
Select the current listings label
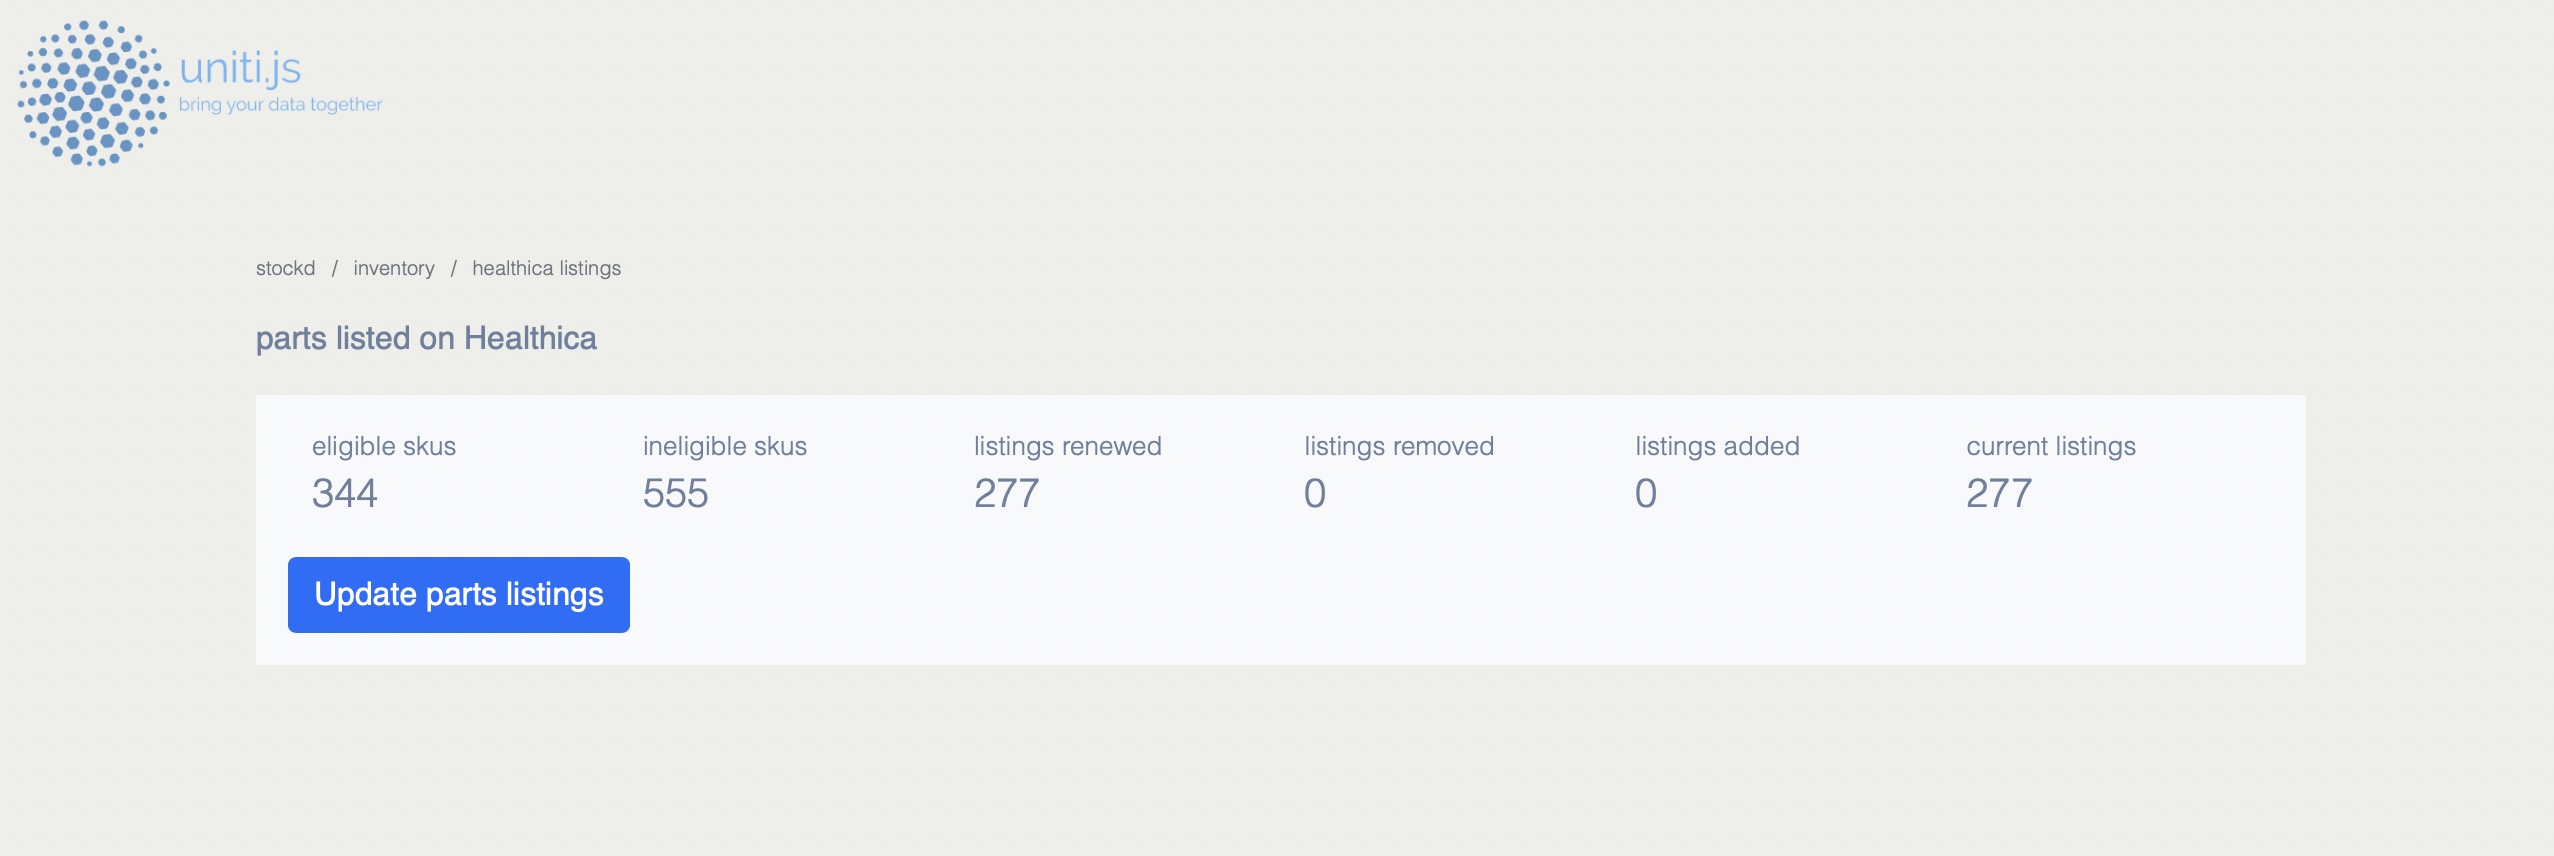pyautogui.click(x=2051, y=446)
